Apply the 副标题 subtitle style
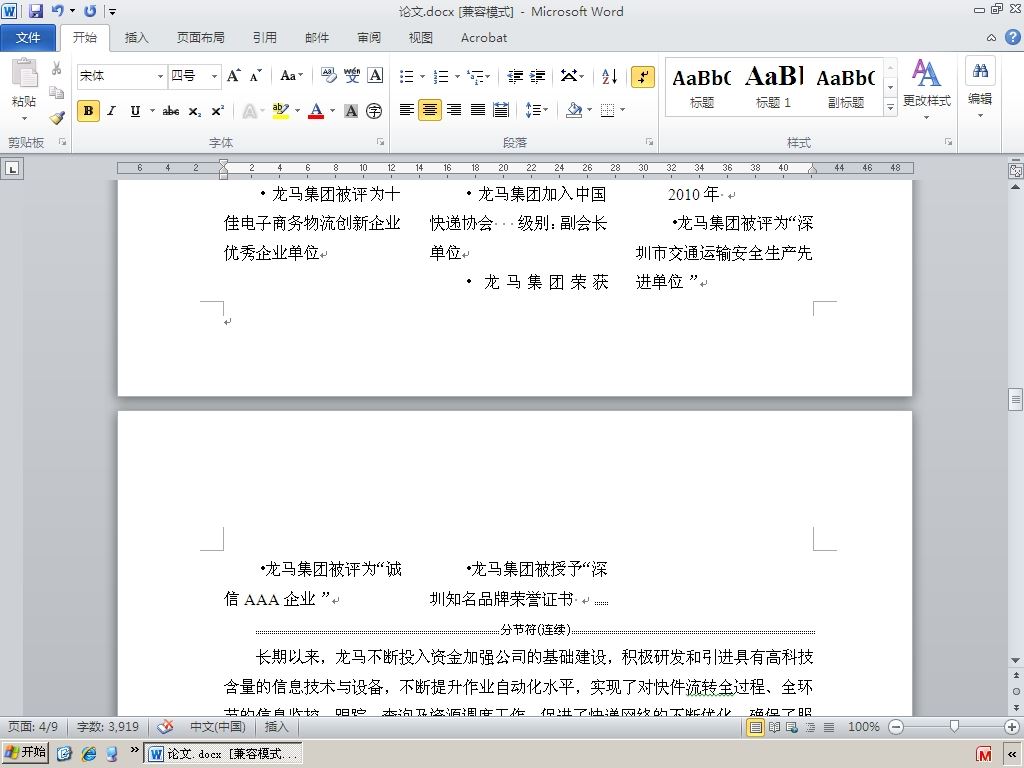This screenshot has width=1024, height=768. (x=846, y=88)
